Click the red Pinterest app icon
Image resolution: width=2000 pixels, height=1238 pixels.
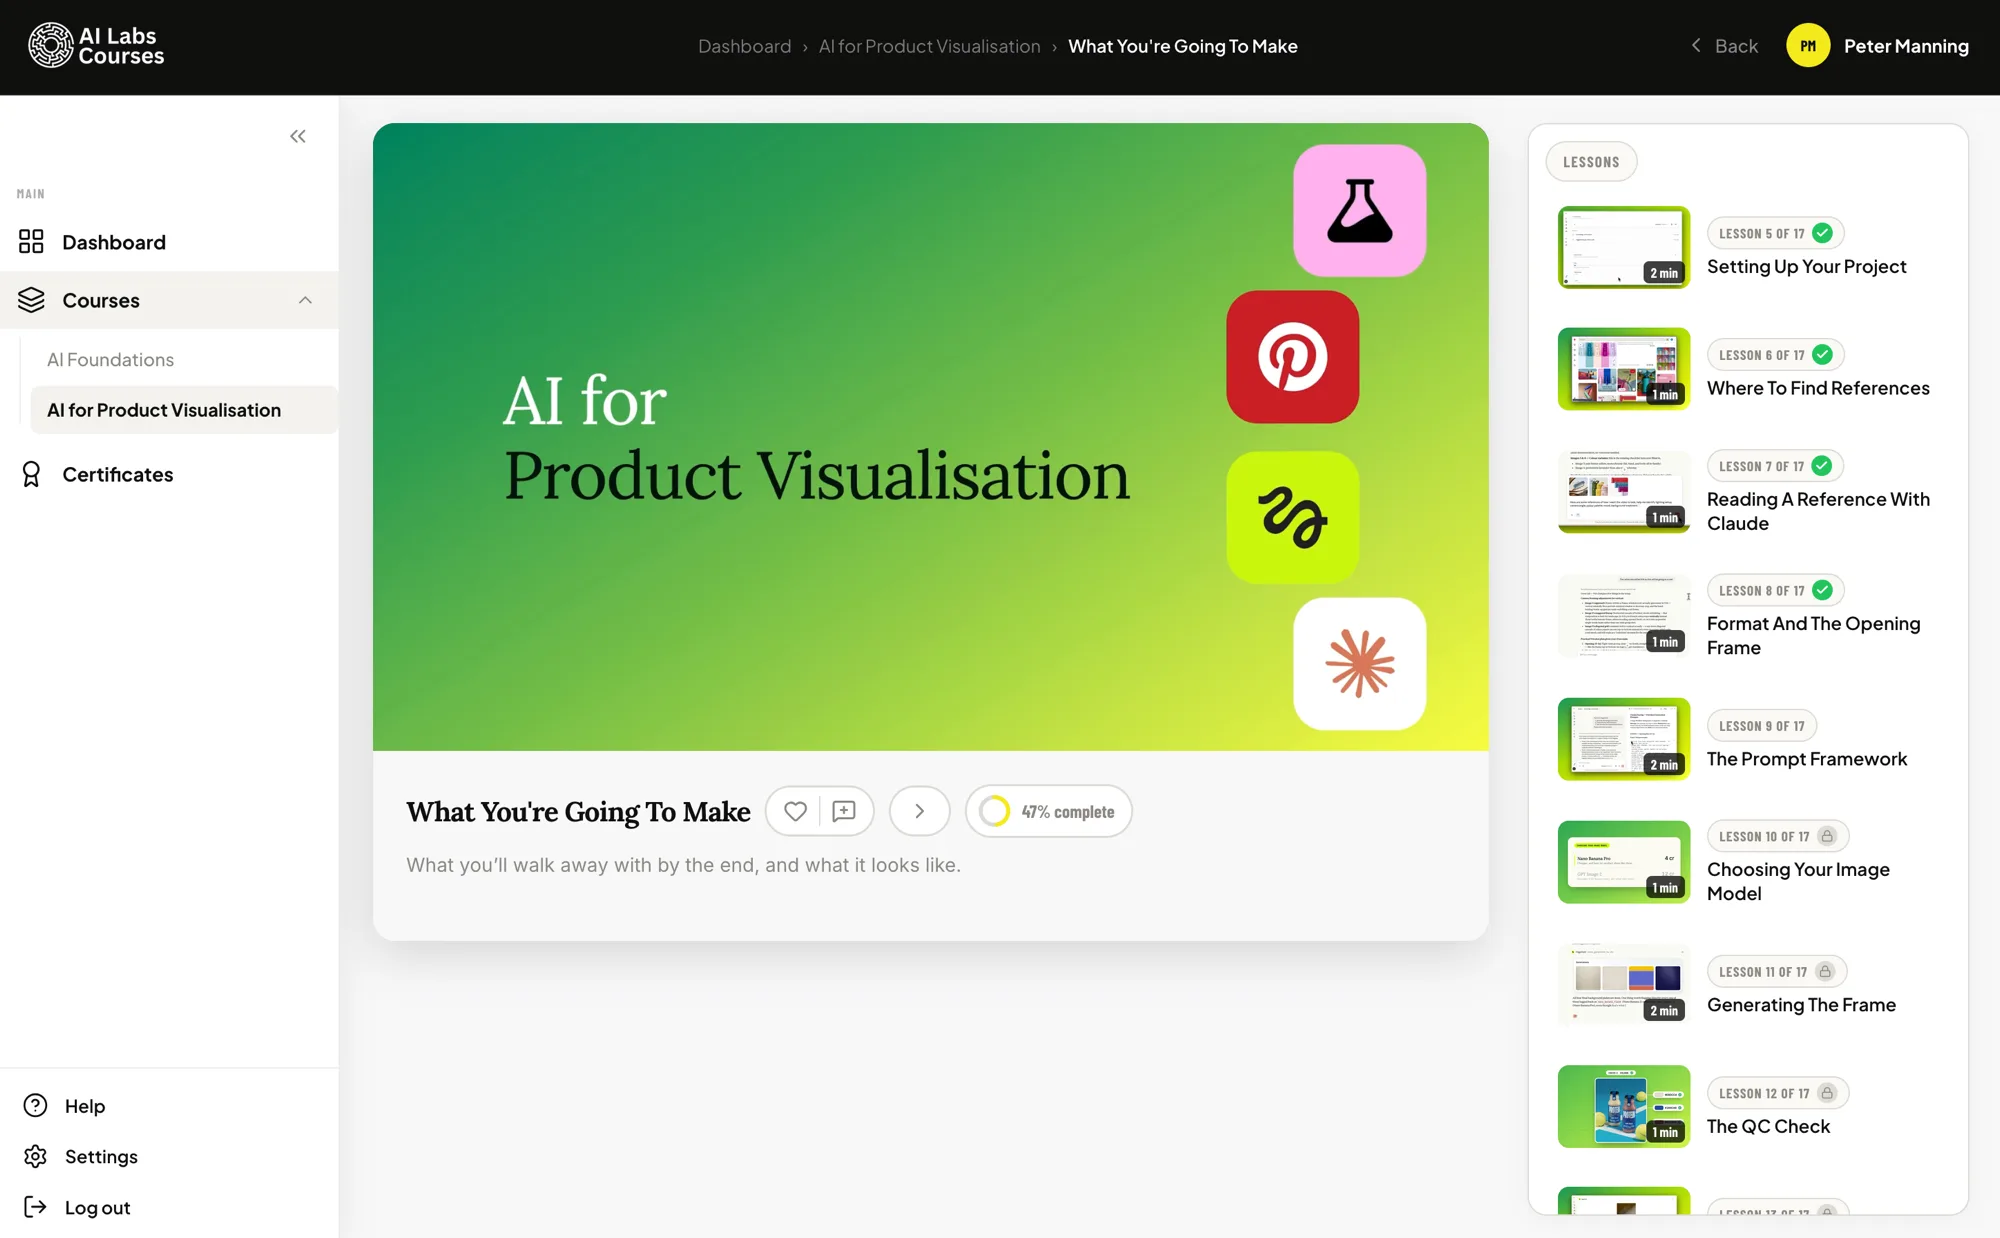pyautogui.click(x=1292, y=357)
